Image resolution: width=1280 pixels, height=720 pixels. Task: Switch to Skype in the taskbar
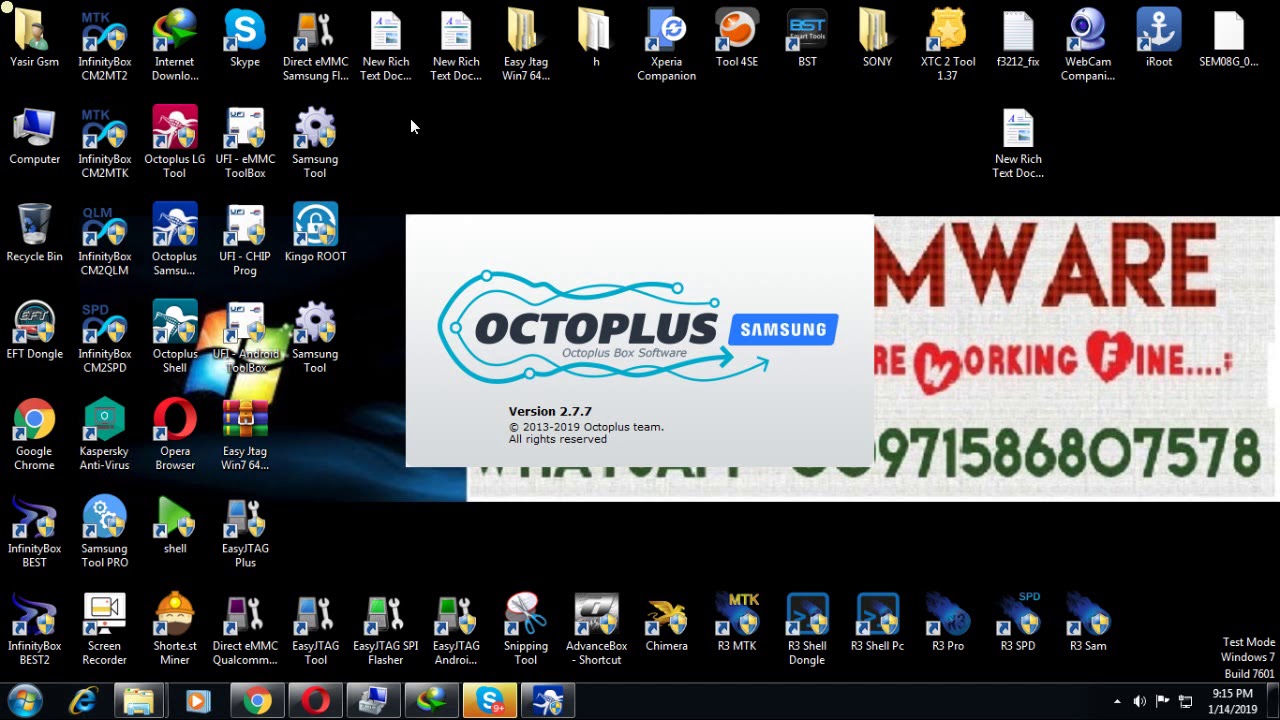point(490,701)
